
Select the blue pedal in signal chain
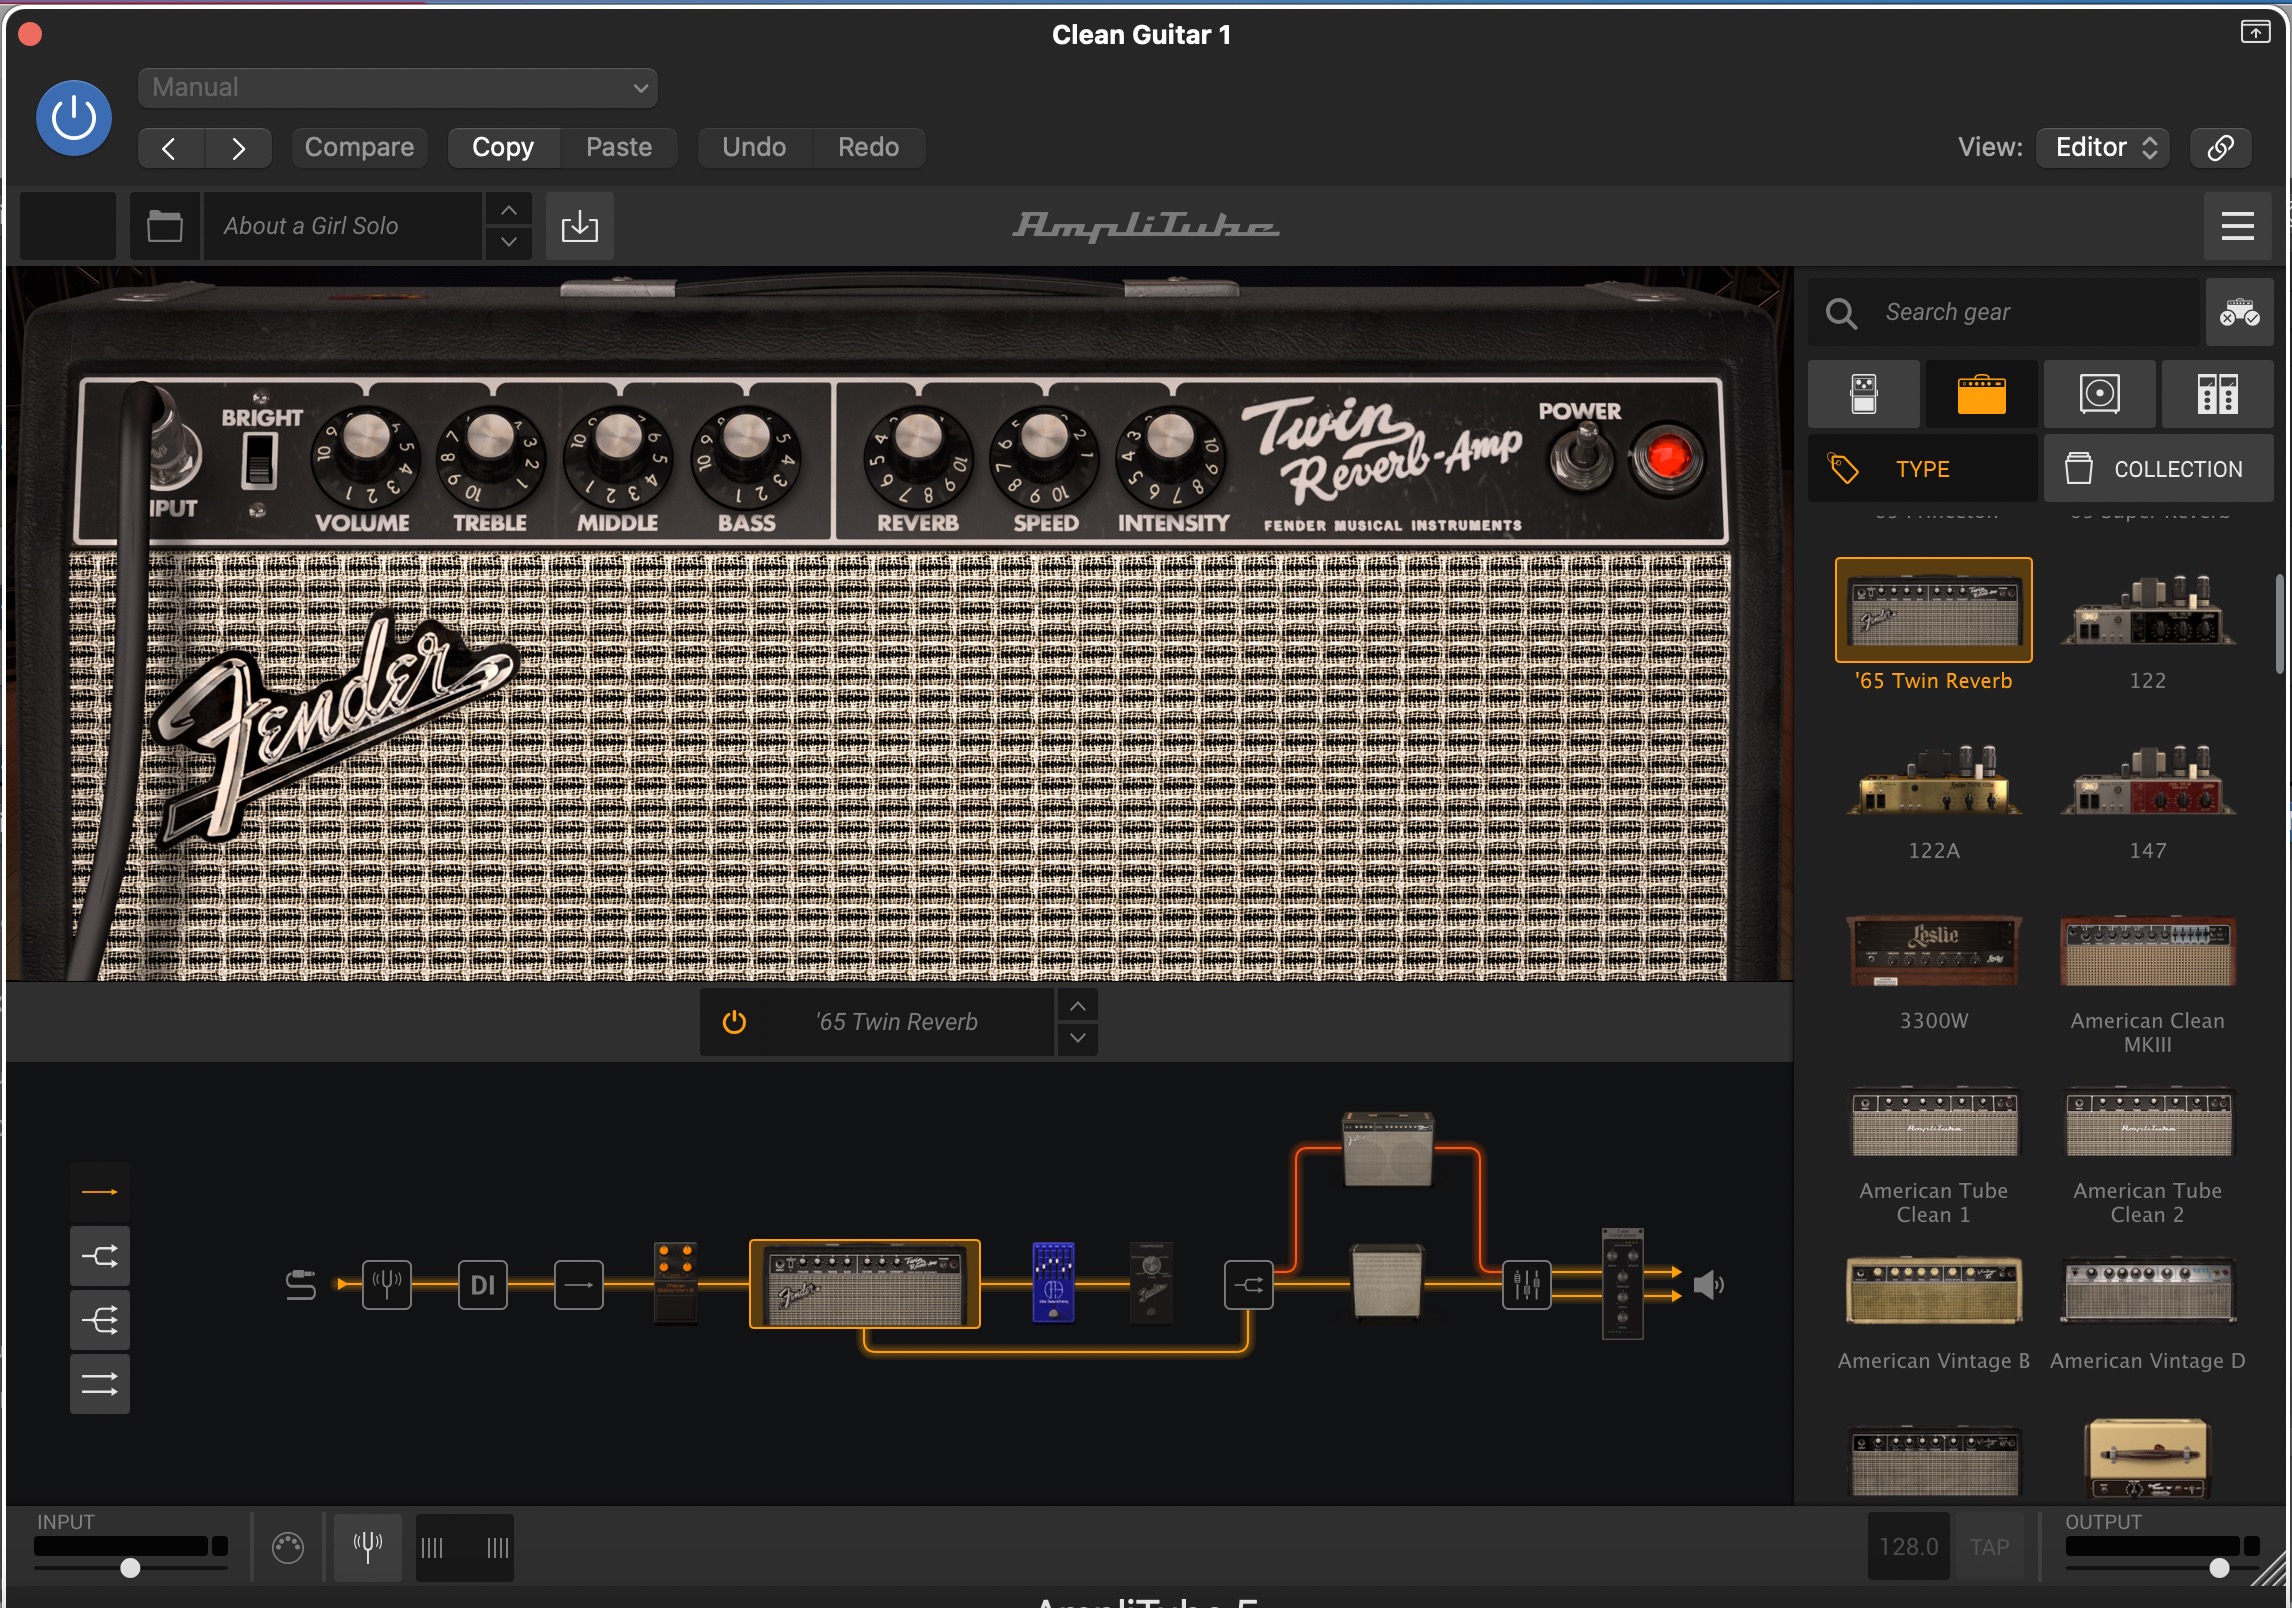click(x=1053, y=1282)
